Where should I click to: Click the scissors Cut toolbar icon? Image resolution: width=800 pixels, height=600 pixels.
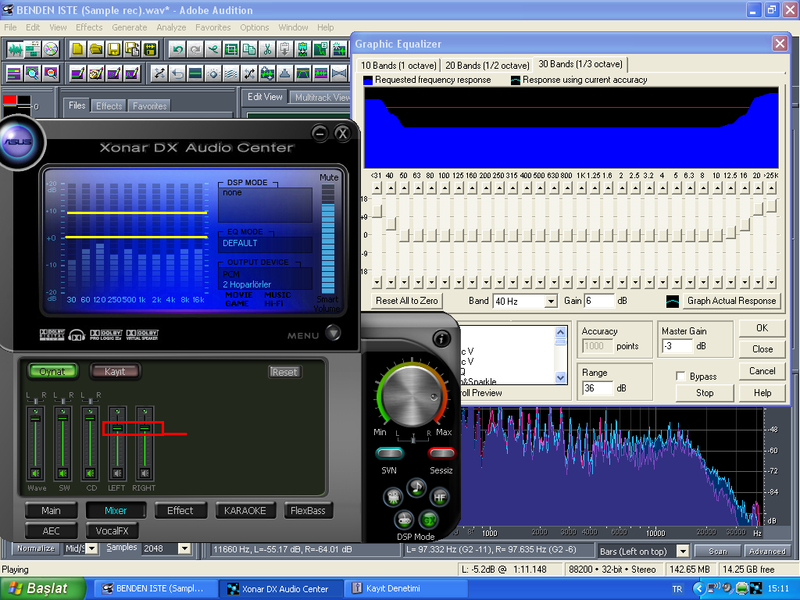267,48
